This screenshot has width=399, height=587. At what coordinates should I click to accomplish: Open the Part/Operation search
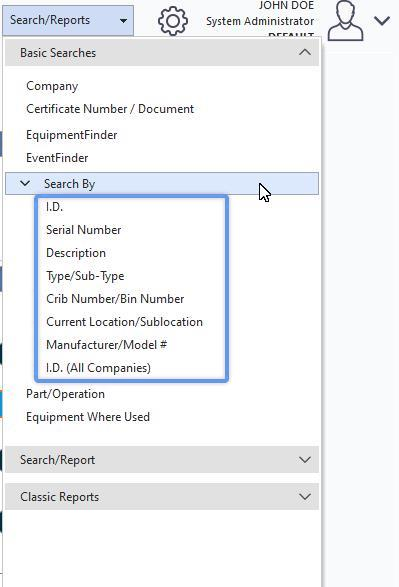(65, 394)
